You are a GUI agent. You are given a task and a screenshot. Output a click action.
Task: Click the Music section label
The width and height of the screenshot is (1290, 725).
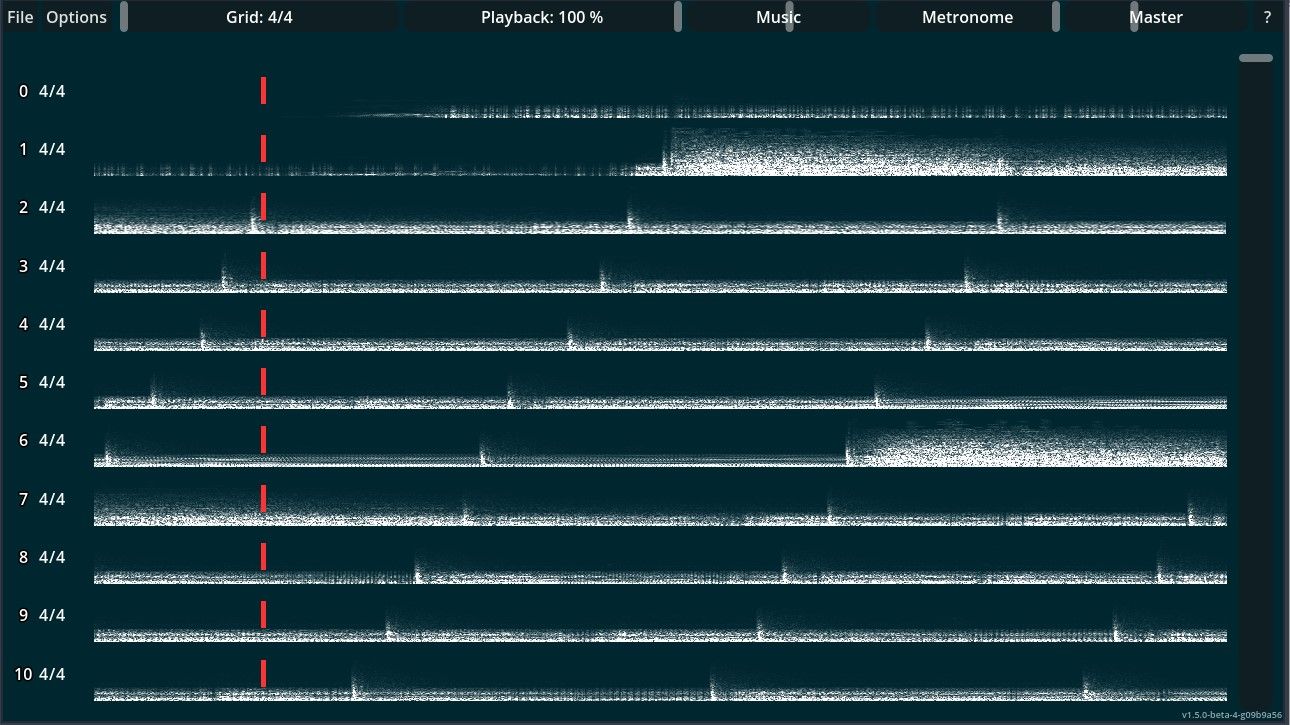(777, 16)
